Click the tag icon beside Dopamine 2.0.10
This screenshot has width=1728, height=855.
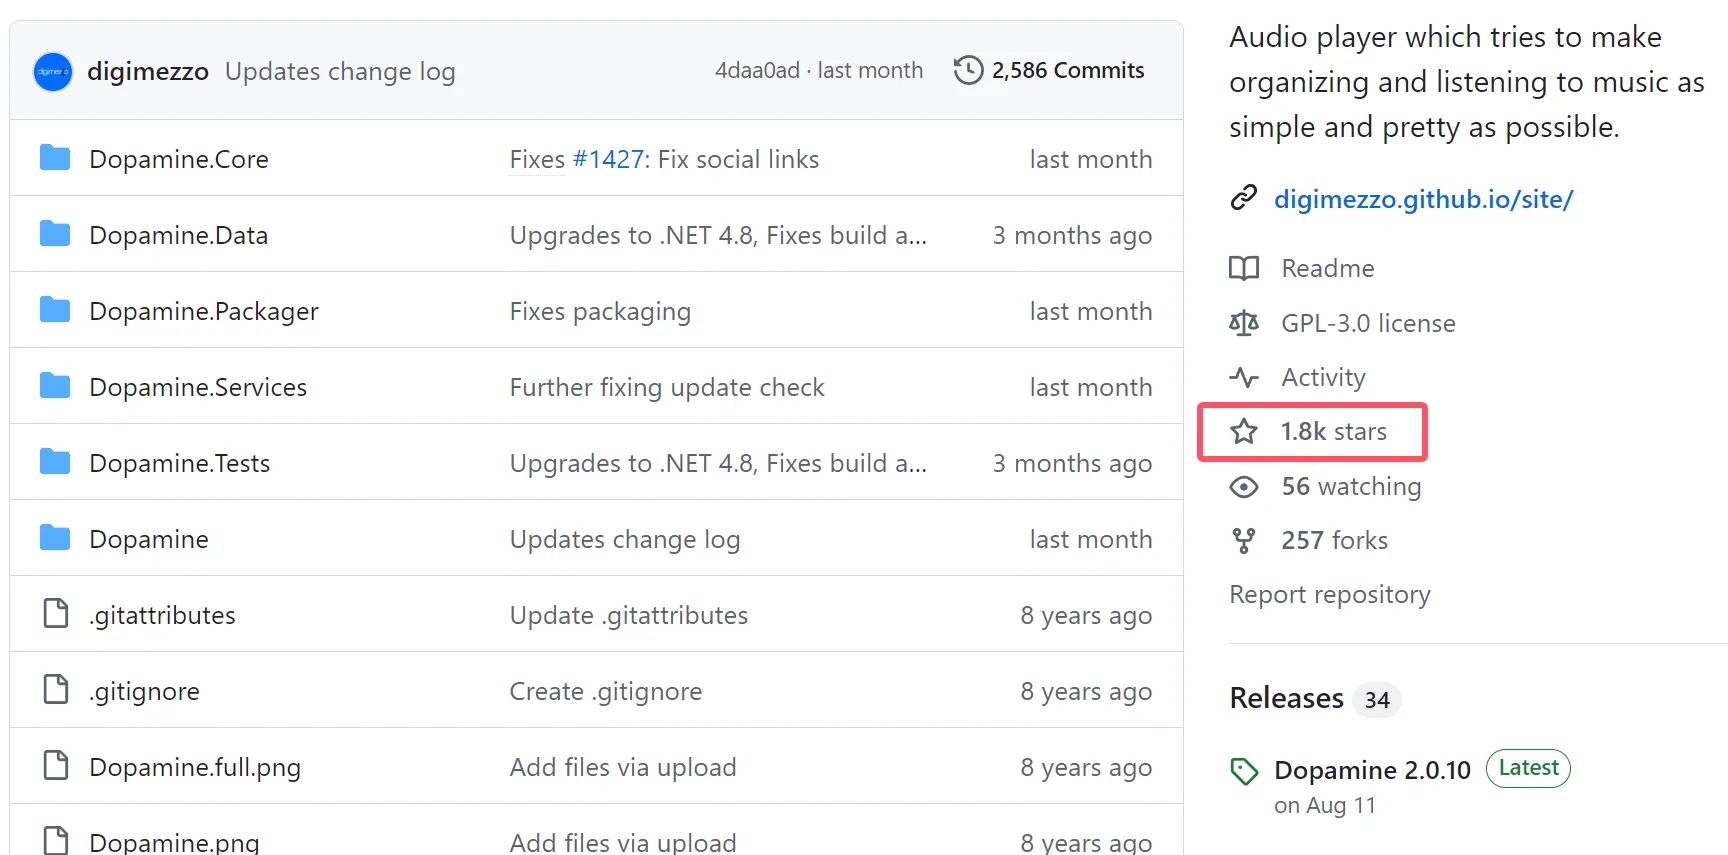(1244, 771)
